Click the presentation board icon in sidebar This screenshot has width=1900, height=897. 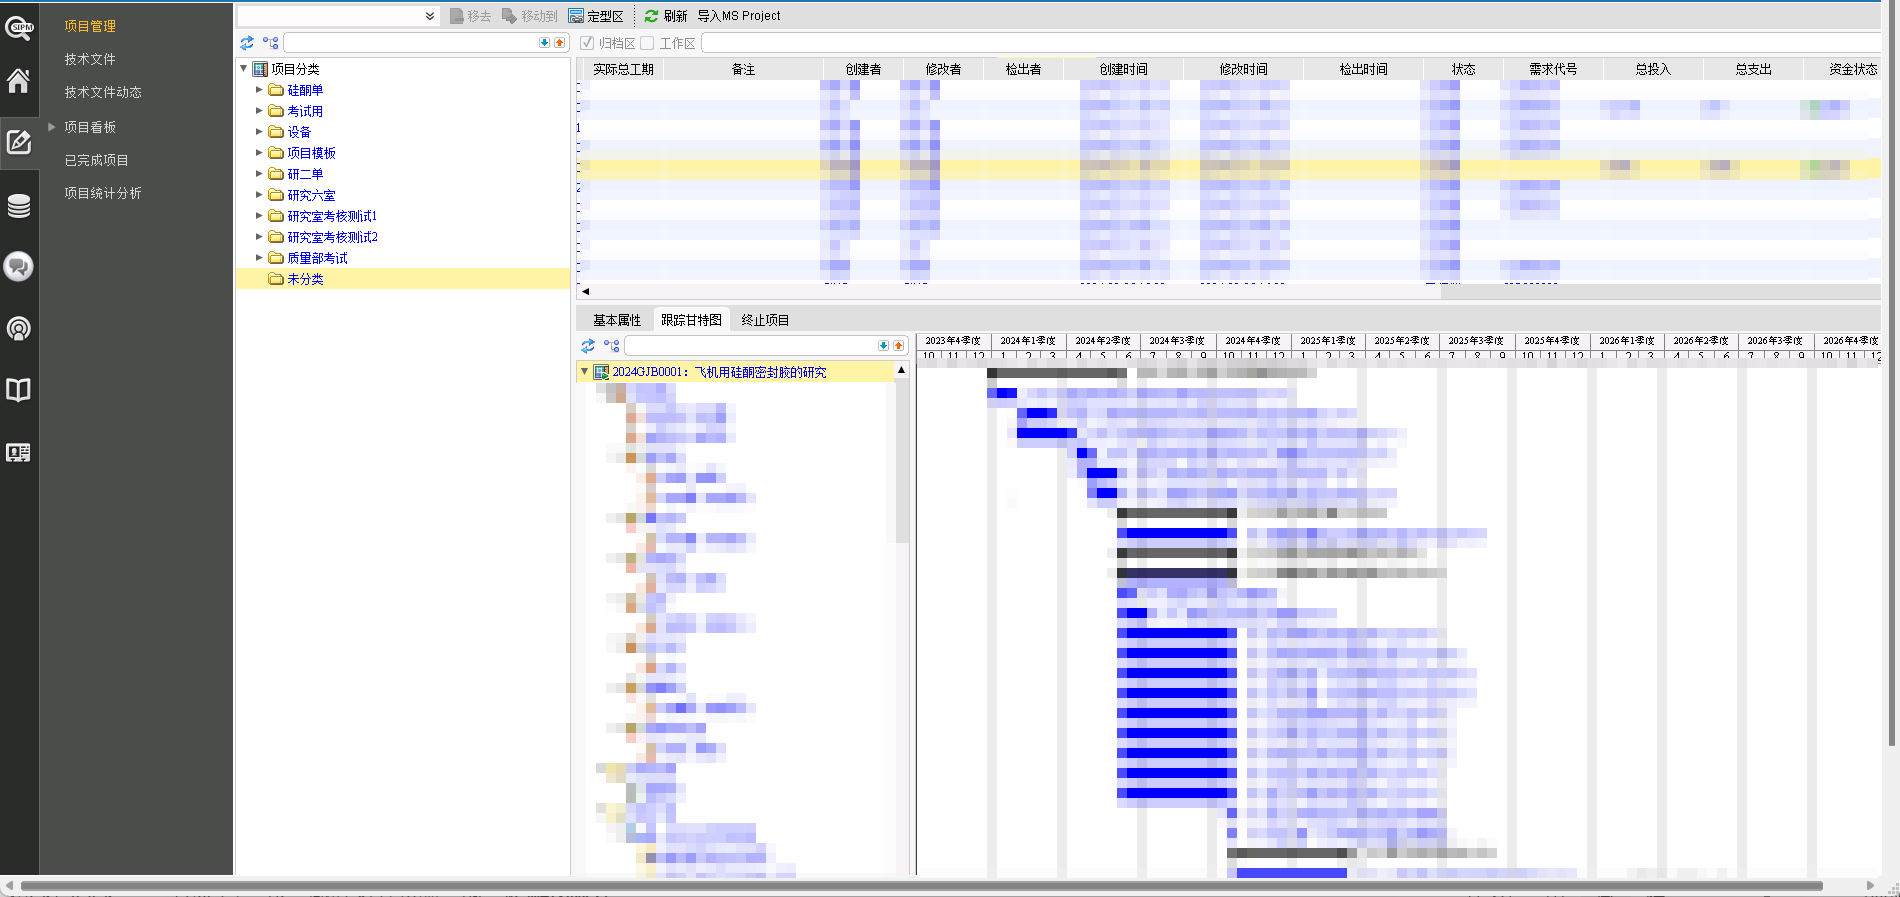pos(19,453)
